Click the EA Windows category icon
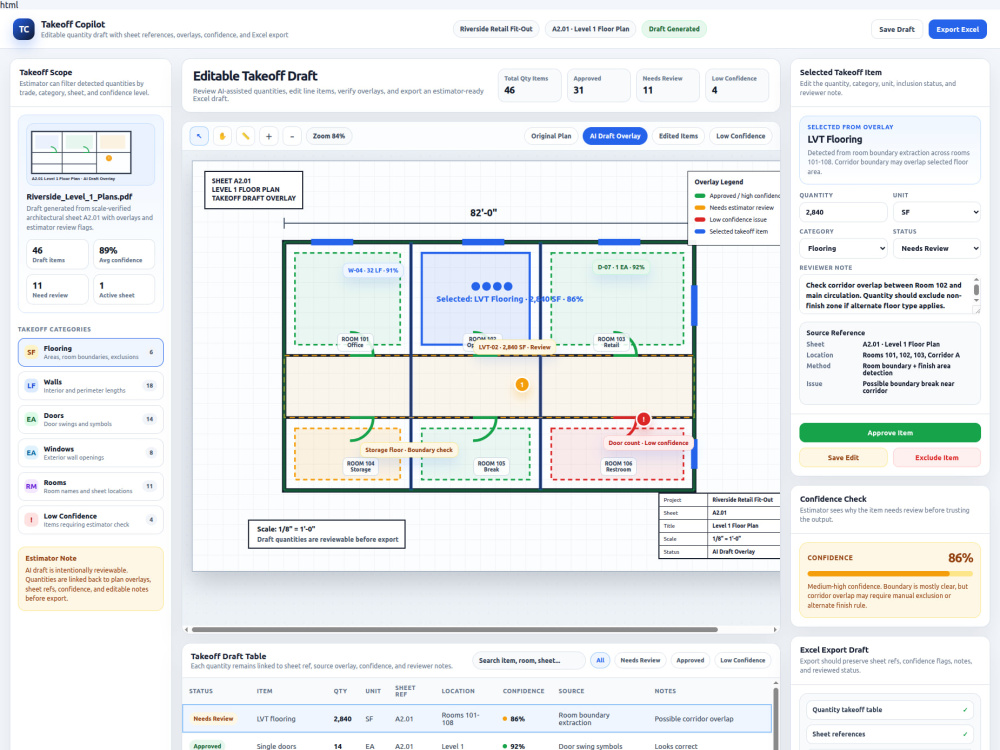The image size is (1000, 750). coord(31,453)
